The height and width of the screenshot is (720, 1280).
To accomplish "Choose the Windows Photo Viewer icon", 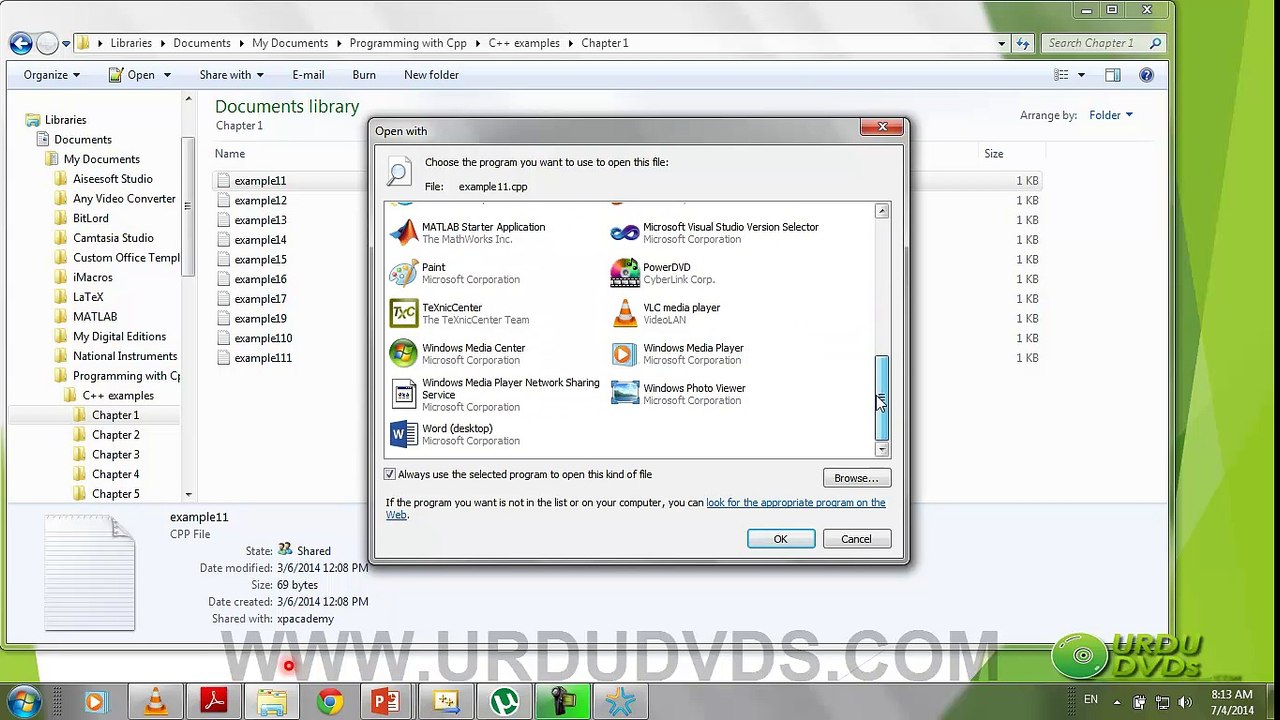I will click(x=625, y=393).
